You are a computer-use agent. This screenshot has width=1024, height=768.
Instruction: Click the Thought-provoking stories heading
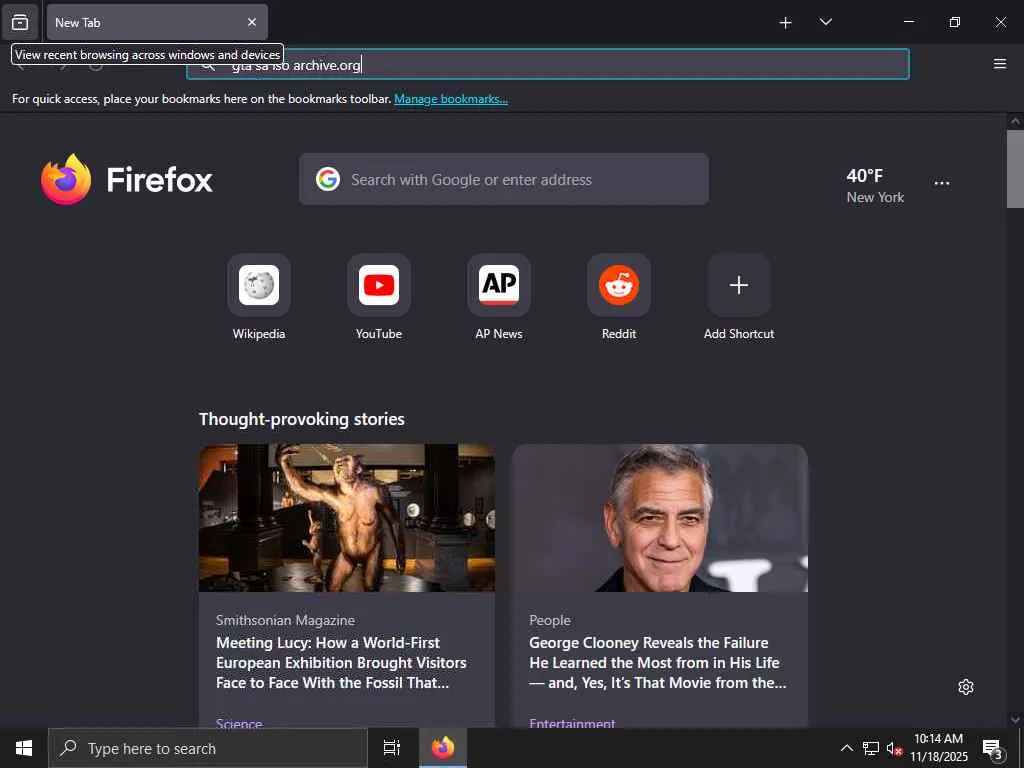pyautogui.click(x=302, y=419)
